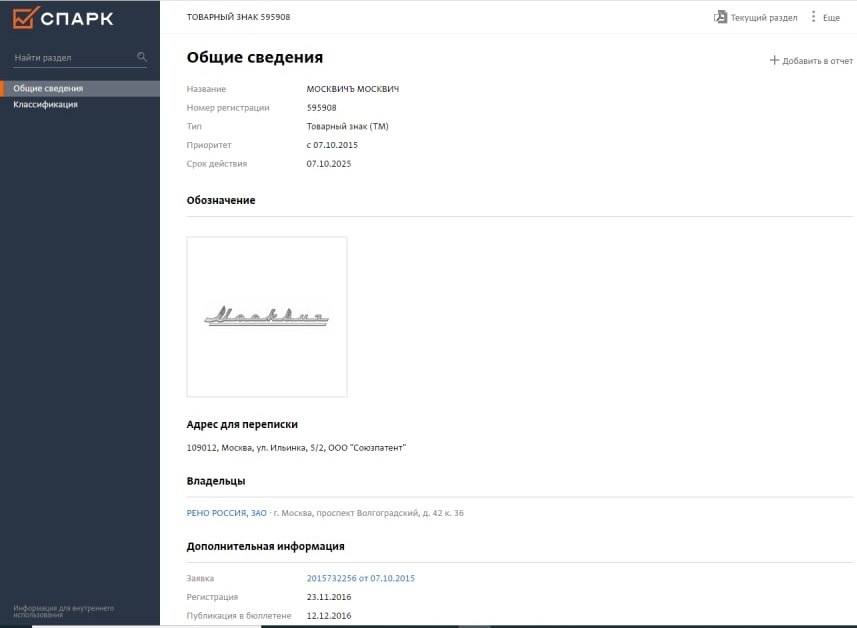Click the SPARK logo checkmark icon

26,17
